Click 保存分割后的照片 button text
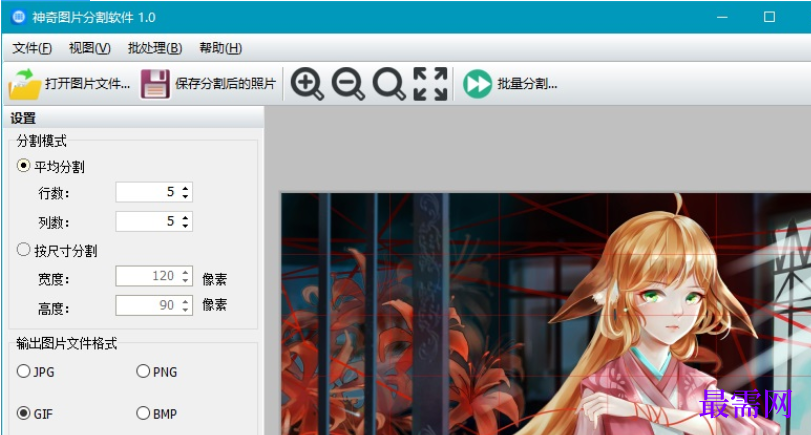Screen dimensions: 811x435 click(x=226, y=84)
